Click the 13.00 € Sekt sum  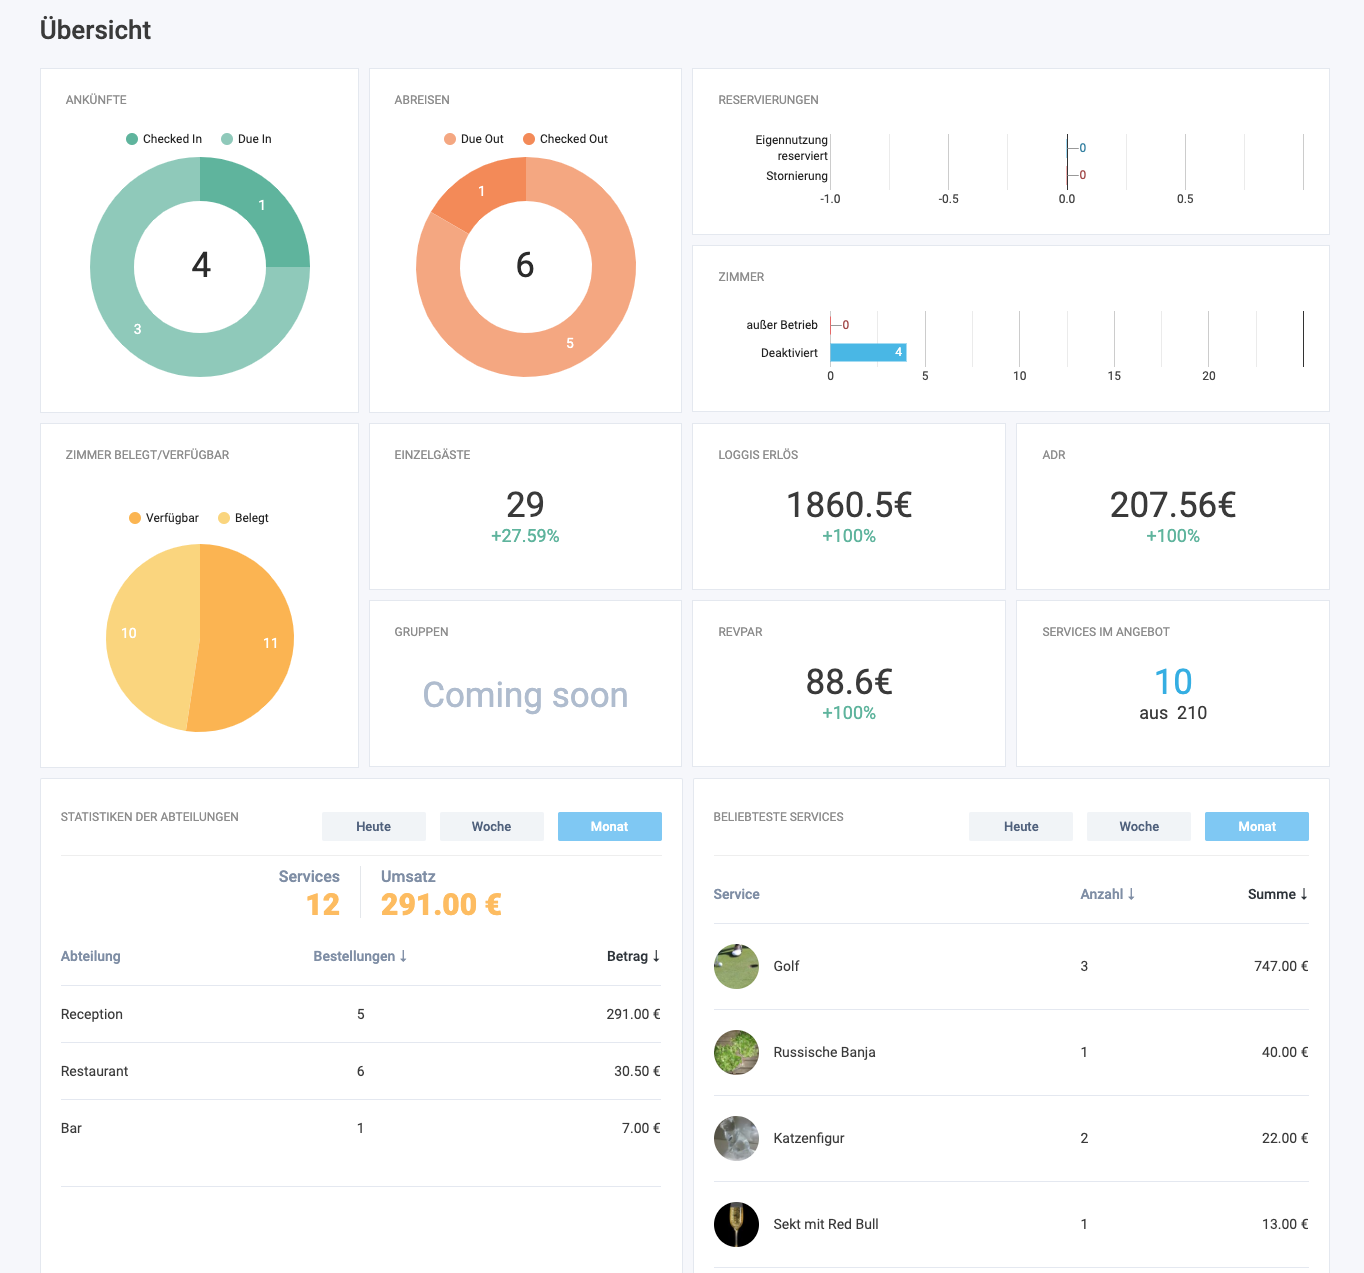tap(1285, 1224)
